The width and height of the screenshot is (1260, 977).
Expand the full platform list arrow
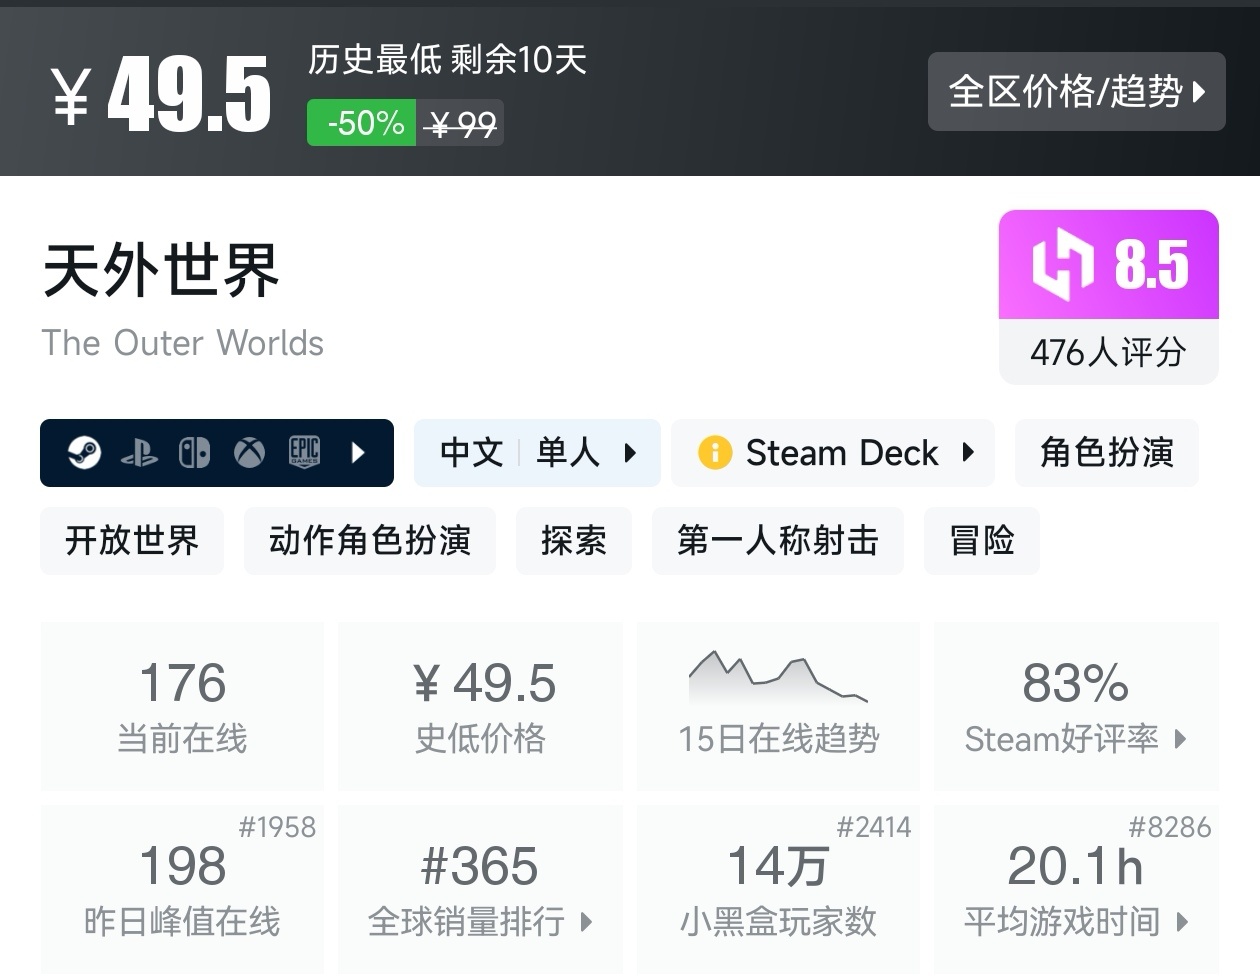pos(358,453)
